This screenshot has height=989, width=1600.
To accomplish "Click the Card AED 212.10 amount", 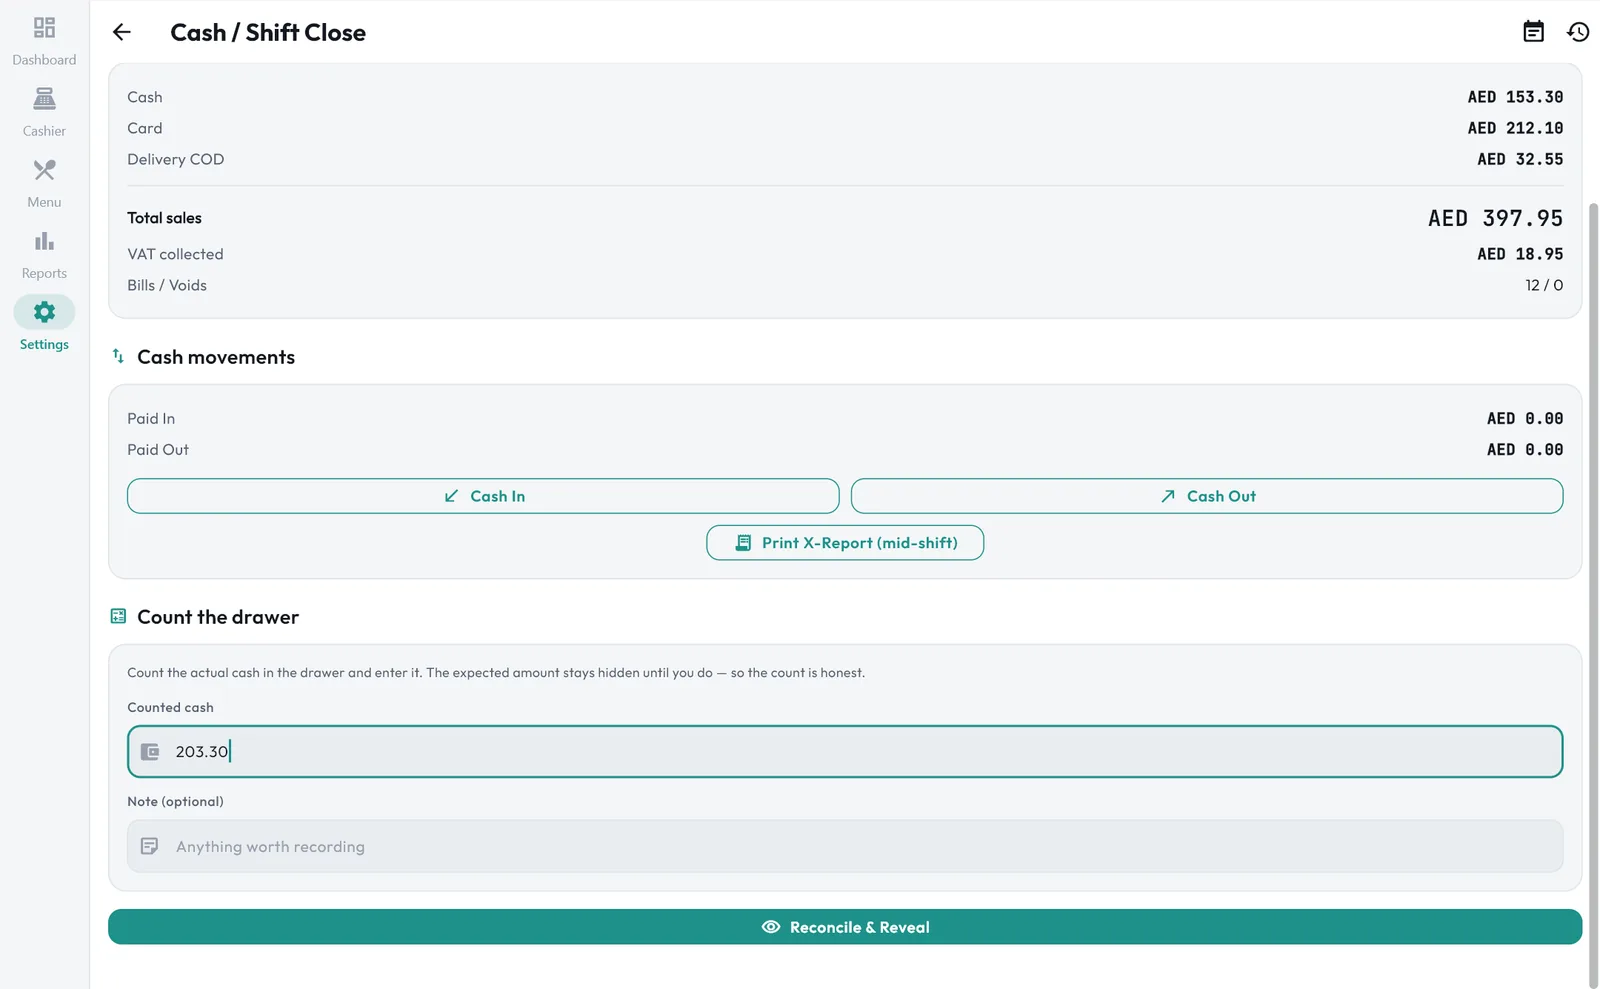I will coord(1515,128).
